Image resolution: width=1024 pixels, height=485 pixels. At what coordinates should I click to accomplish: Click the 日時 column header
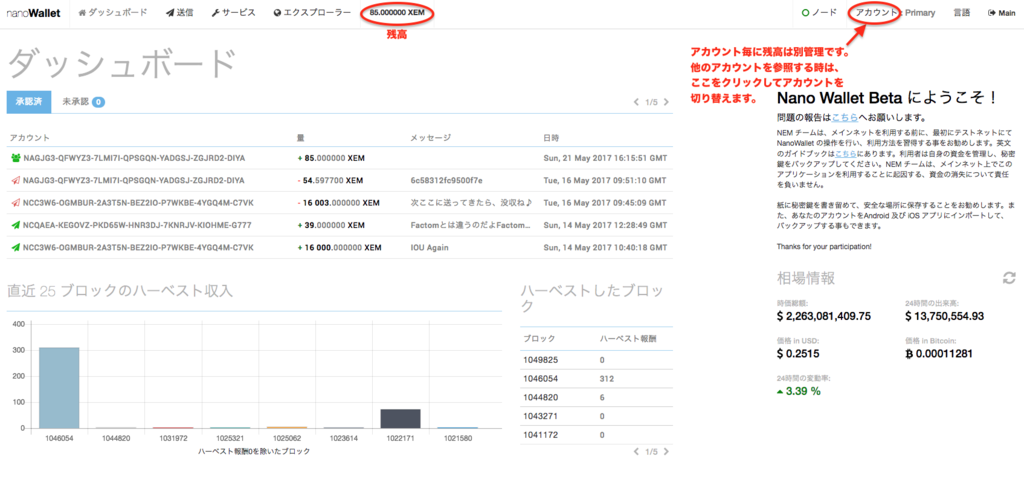point(551,138)
